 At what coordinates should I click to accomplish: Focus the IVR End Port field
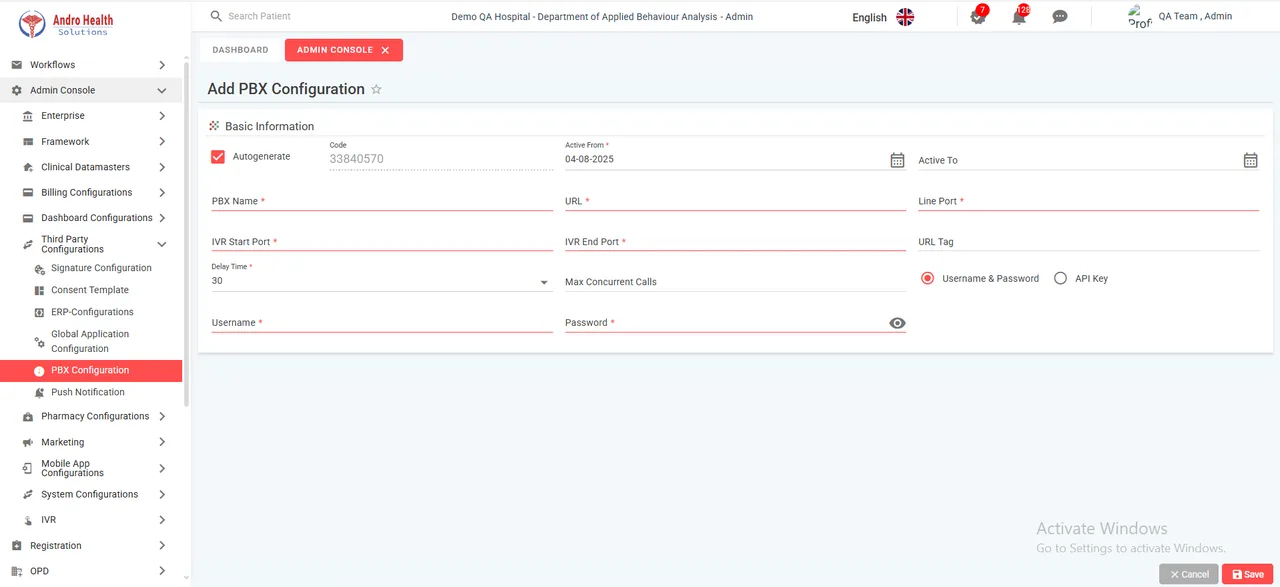(735, 242)
